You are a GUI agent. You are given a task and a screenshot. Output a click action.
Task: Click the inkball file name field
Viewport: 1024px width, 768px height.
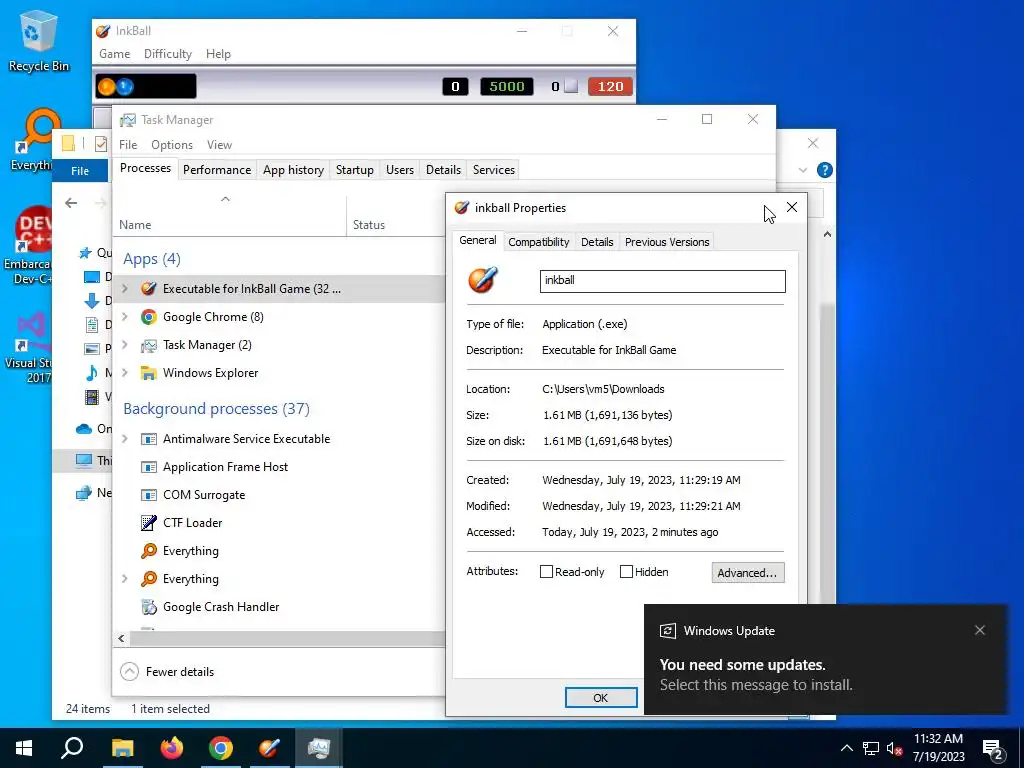(662, 281)
